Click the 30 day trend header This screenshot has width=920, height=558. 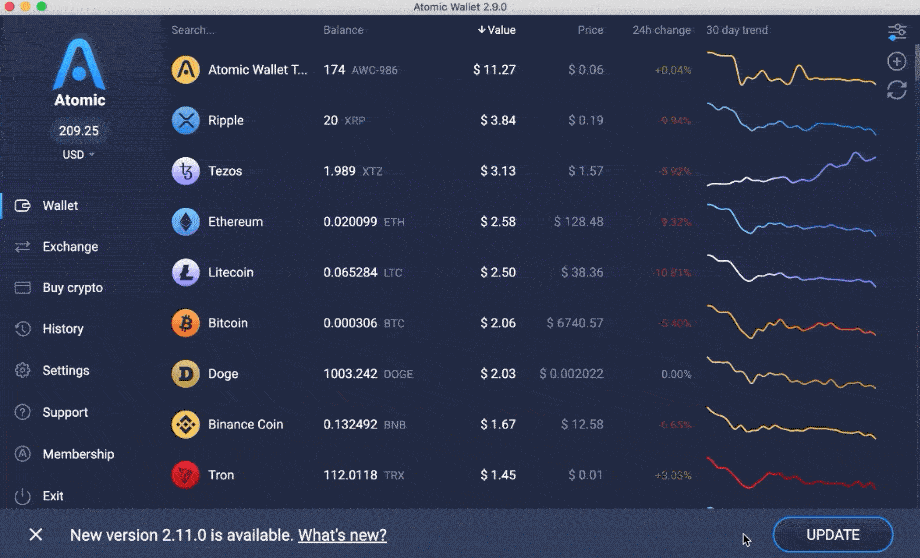736,30
